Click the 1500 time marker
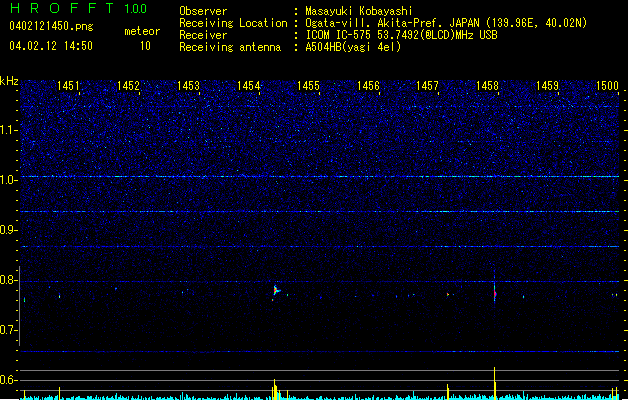 point(607,86)
